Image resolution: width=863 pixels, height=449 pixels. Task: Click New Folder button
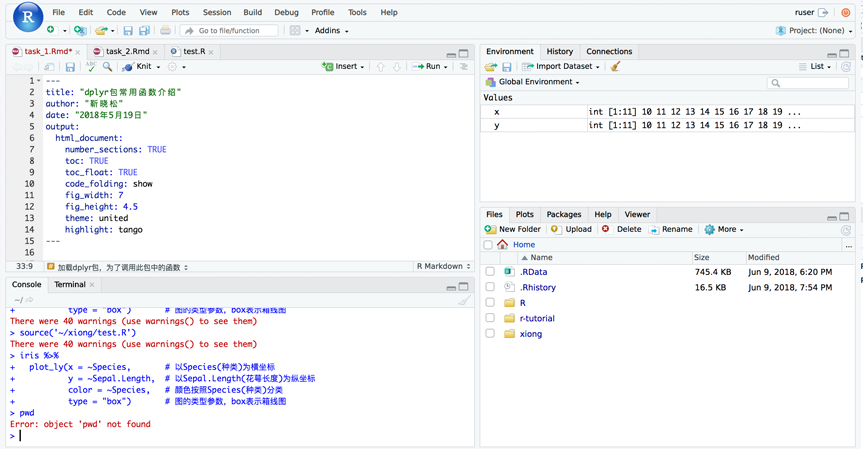click(x=512, y=229)
